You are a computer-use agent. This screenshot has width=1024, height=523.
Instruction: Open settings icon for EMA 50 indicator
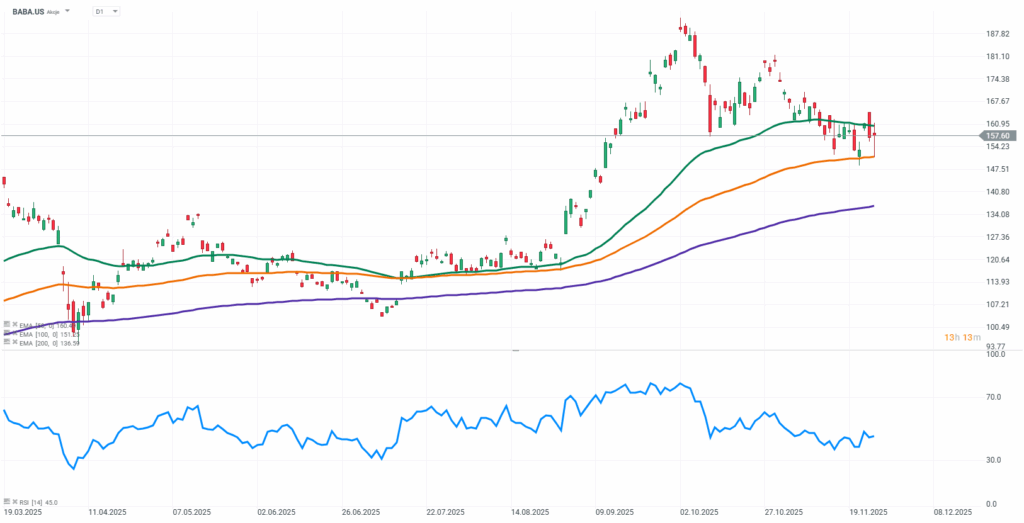pyautogui.click(x=6, y=325)
